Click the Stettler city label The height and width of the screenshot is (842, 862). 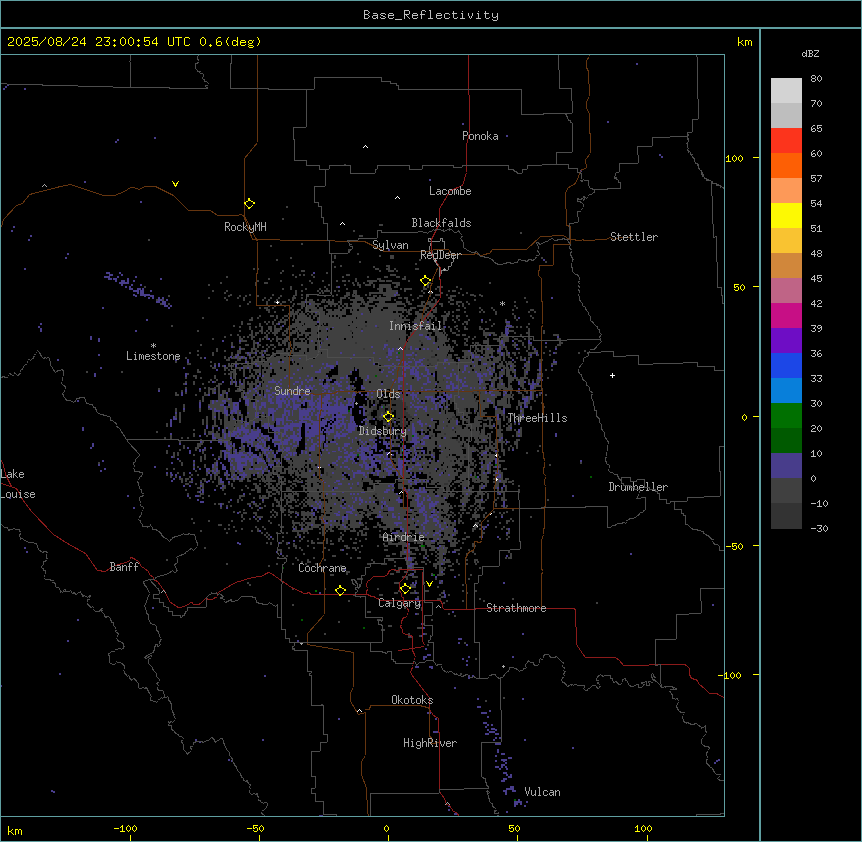click(634, 237)
